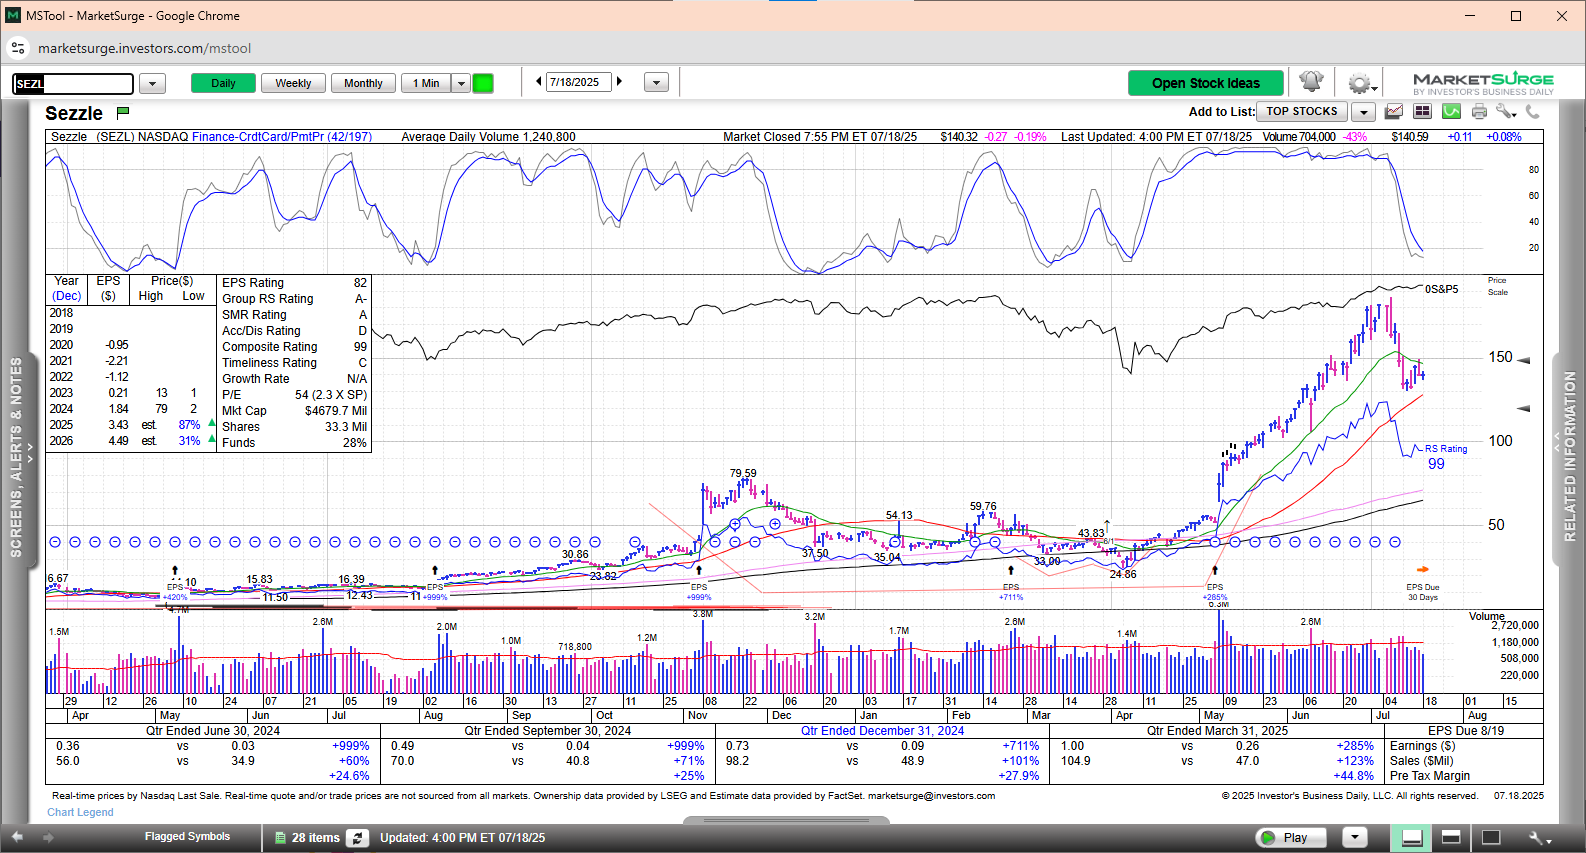The image size is (1586, 853).
Task: Click the symbol input field SEZL
Action: coord(73,84)
